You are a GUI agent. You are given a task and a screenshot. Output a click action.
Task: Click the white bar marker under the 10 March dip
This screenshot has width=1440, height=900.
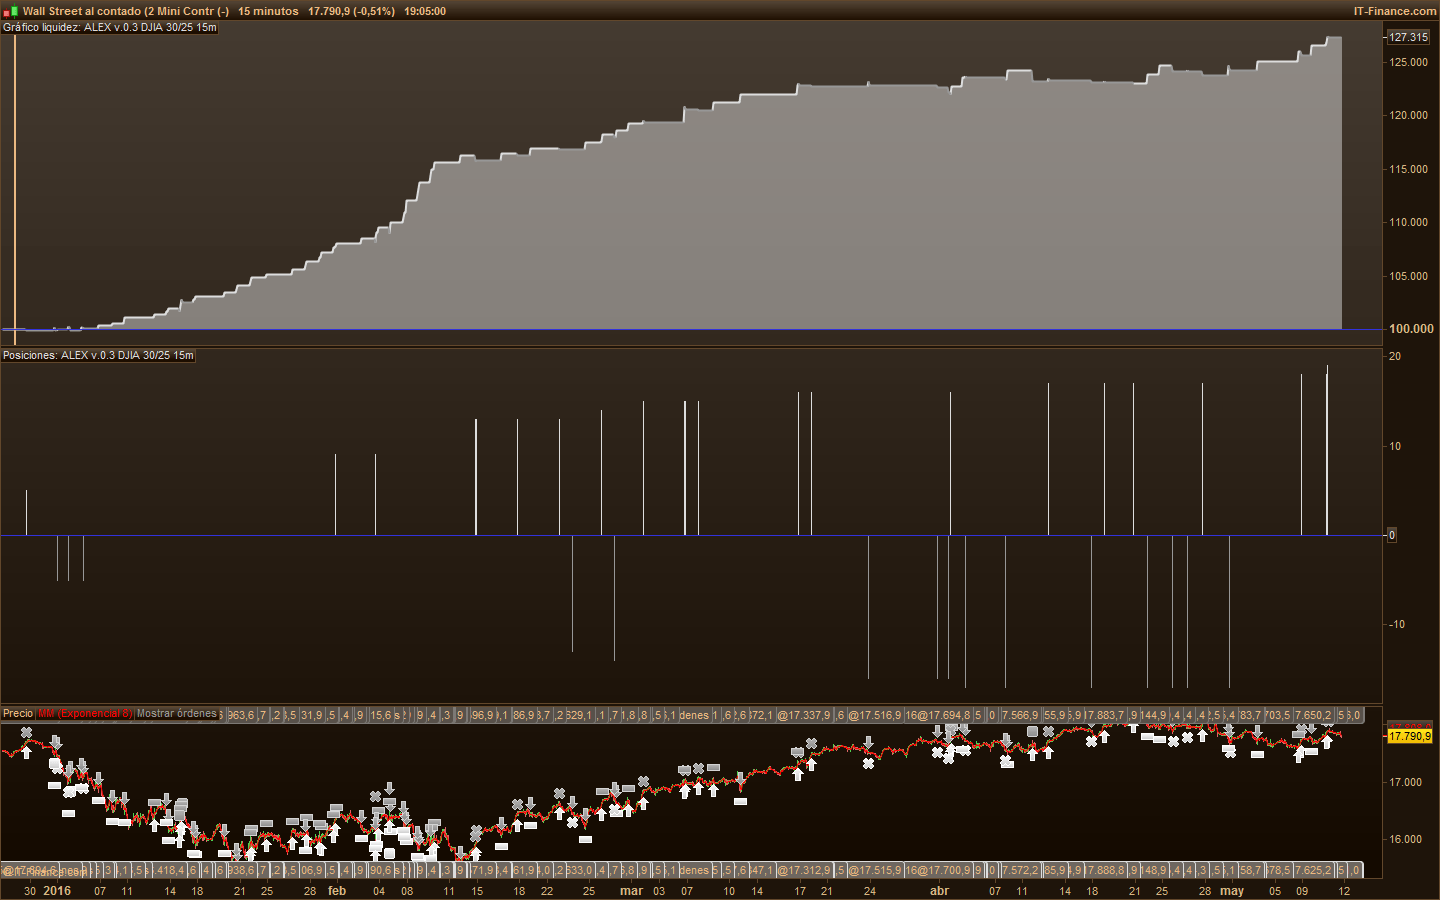coord(740,801)
